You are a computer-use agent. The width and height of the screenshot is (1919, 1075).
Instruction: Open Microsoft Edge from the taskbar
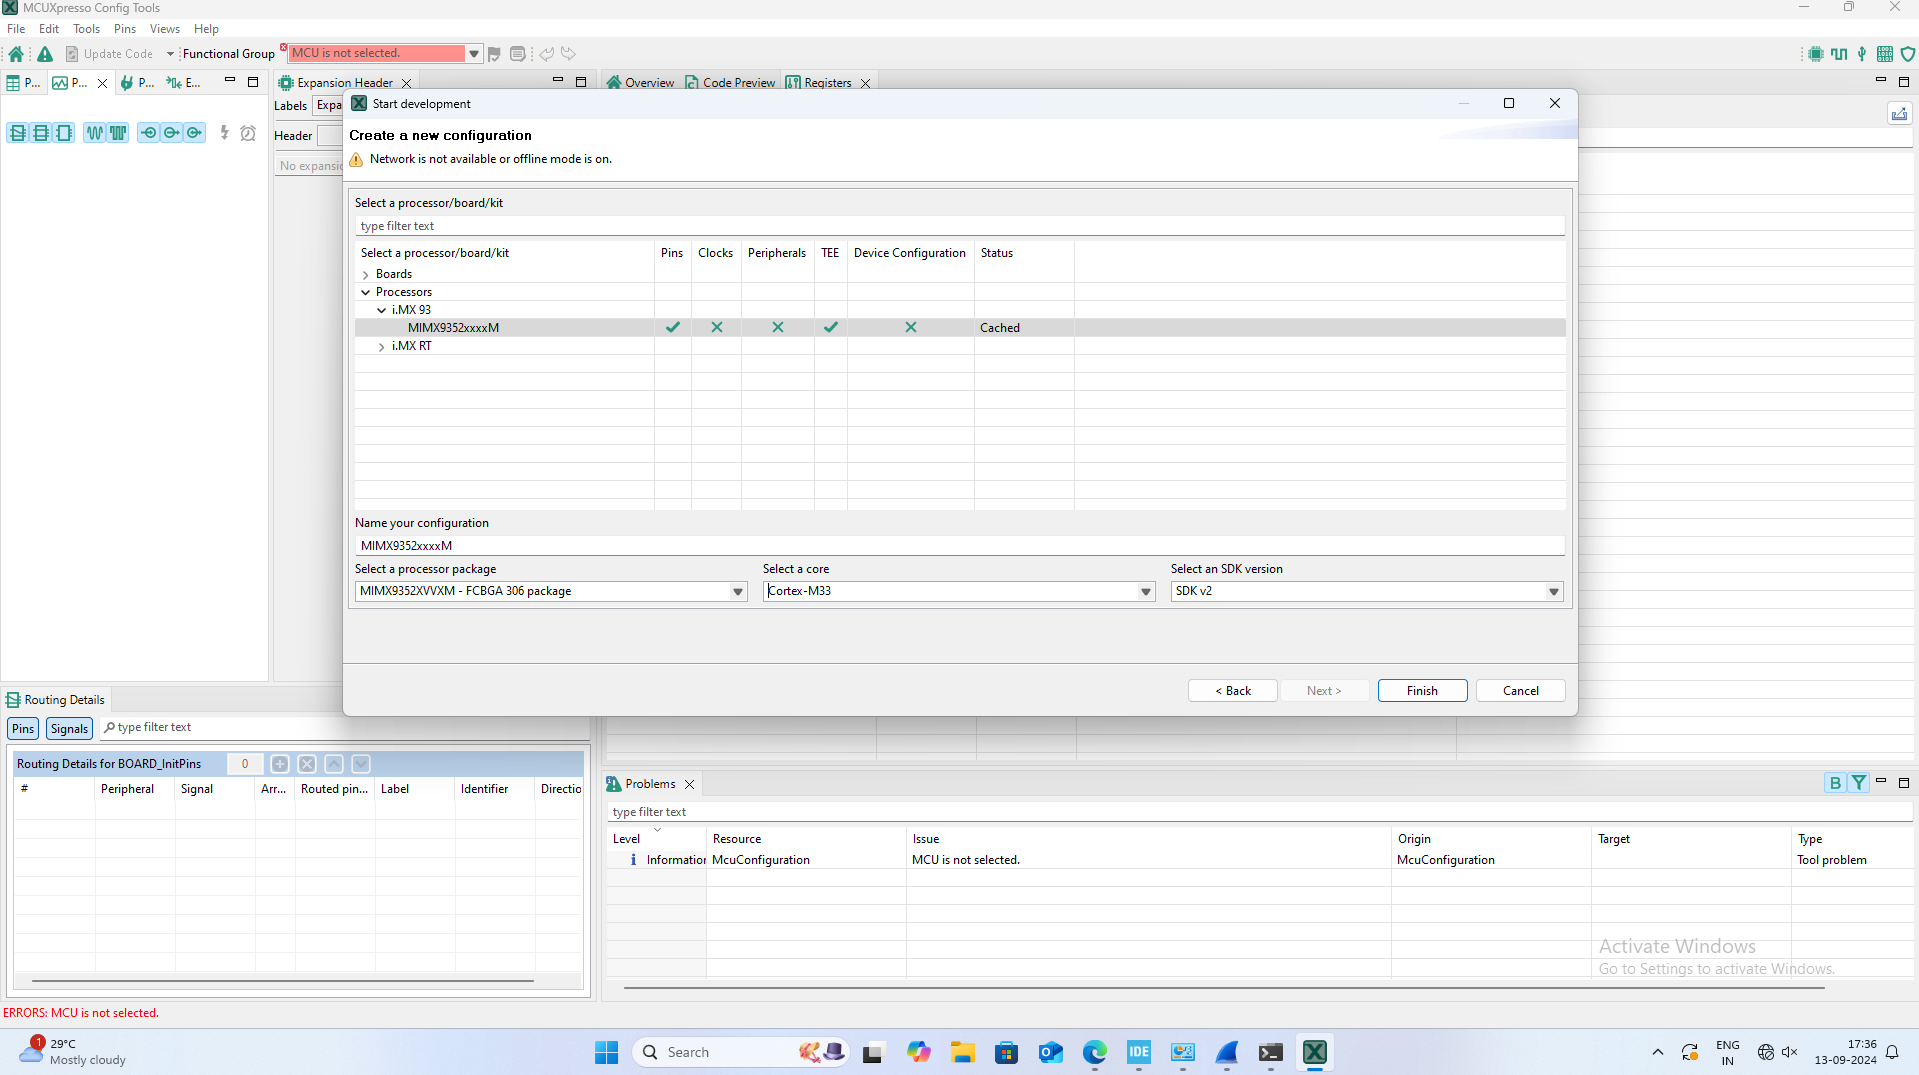[1094, 1053]
